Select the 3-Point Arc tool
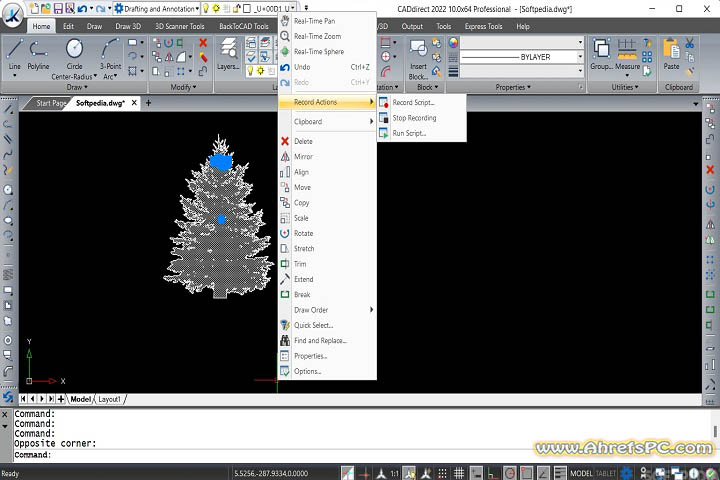Viewport: 720px width, 480px height. pyautogui.click(x=111, y=54)
